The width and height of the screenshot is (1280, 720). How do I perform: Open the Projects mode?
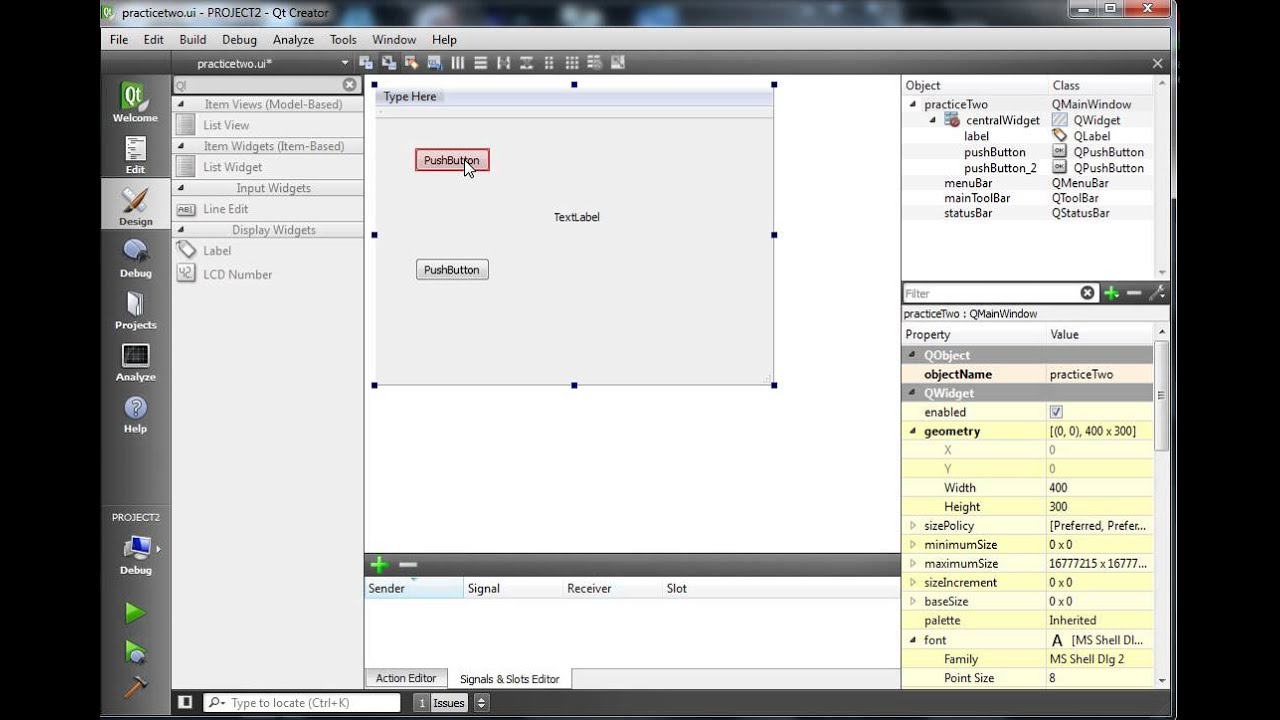coord(135,311)
